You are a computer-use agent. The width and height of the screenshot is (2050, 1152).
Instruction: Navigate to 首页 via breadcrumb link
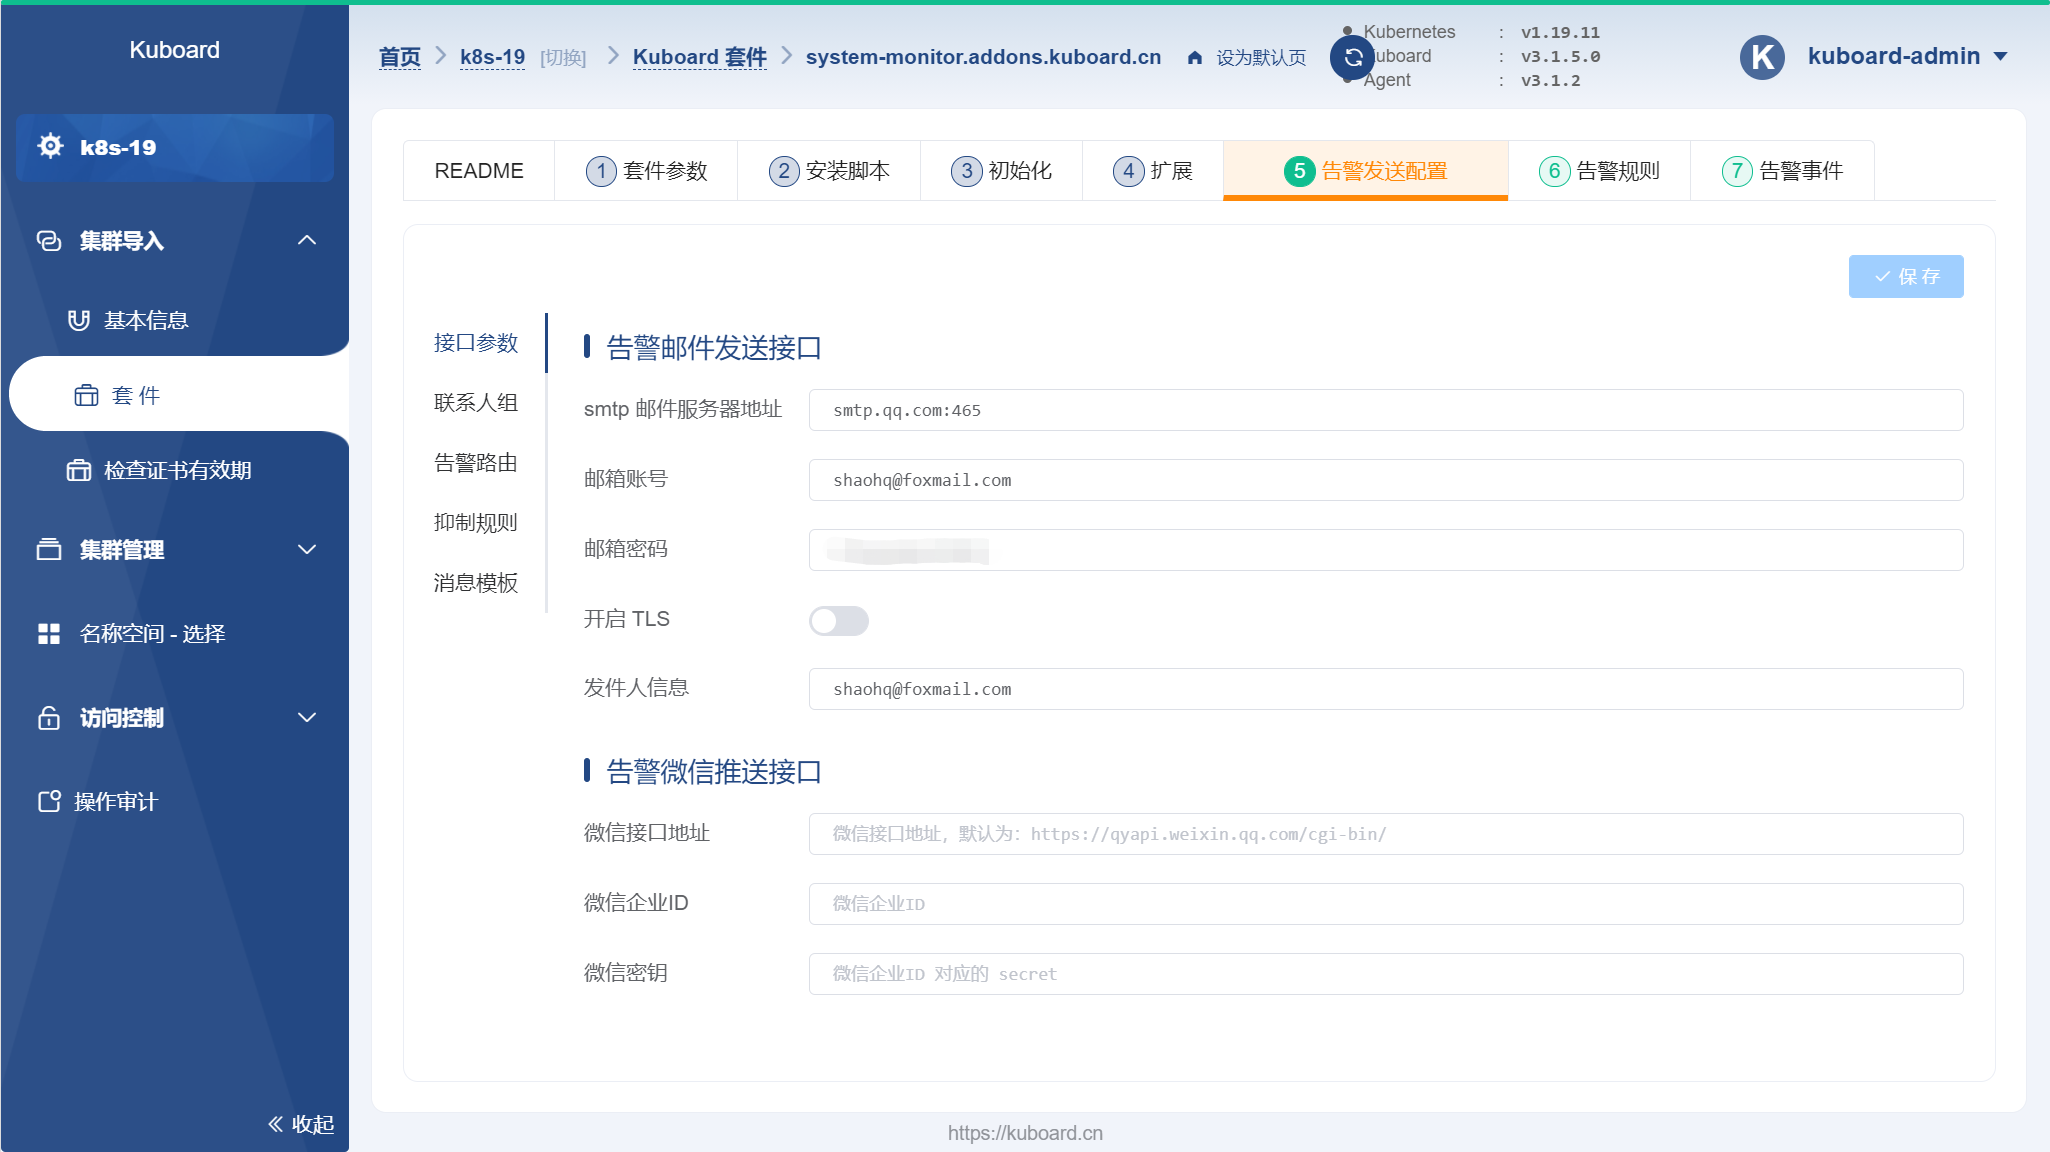point(399,57)
